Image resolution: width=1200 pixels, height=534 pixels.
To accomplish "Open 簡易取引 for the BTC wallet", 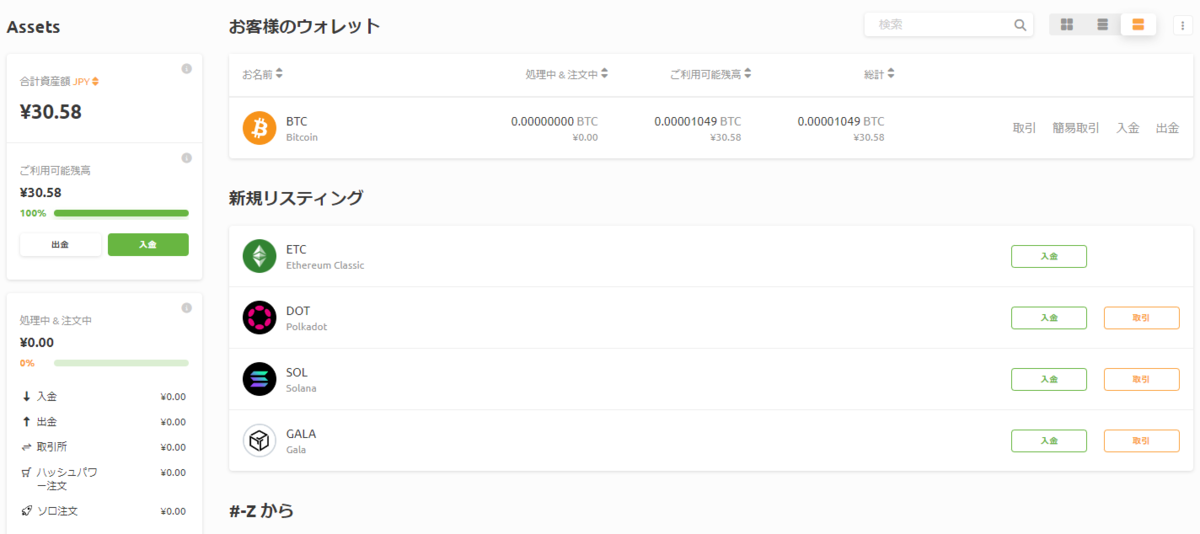I will point(1075,128).
